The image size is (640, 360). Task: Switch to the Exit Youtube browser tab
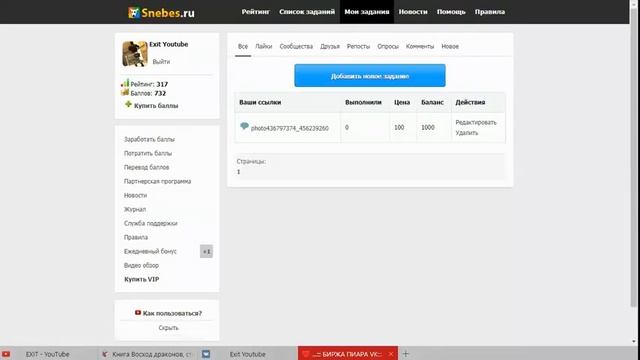coord(247,354)
